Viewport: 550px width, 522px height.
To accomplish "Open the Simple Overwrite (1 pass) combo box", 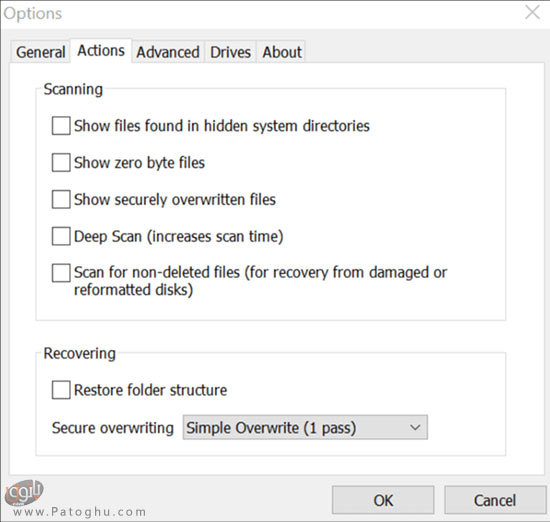I will coord(305,428).
